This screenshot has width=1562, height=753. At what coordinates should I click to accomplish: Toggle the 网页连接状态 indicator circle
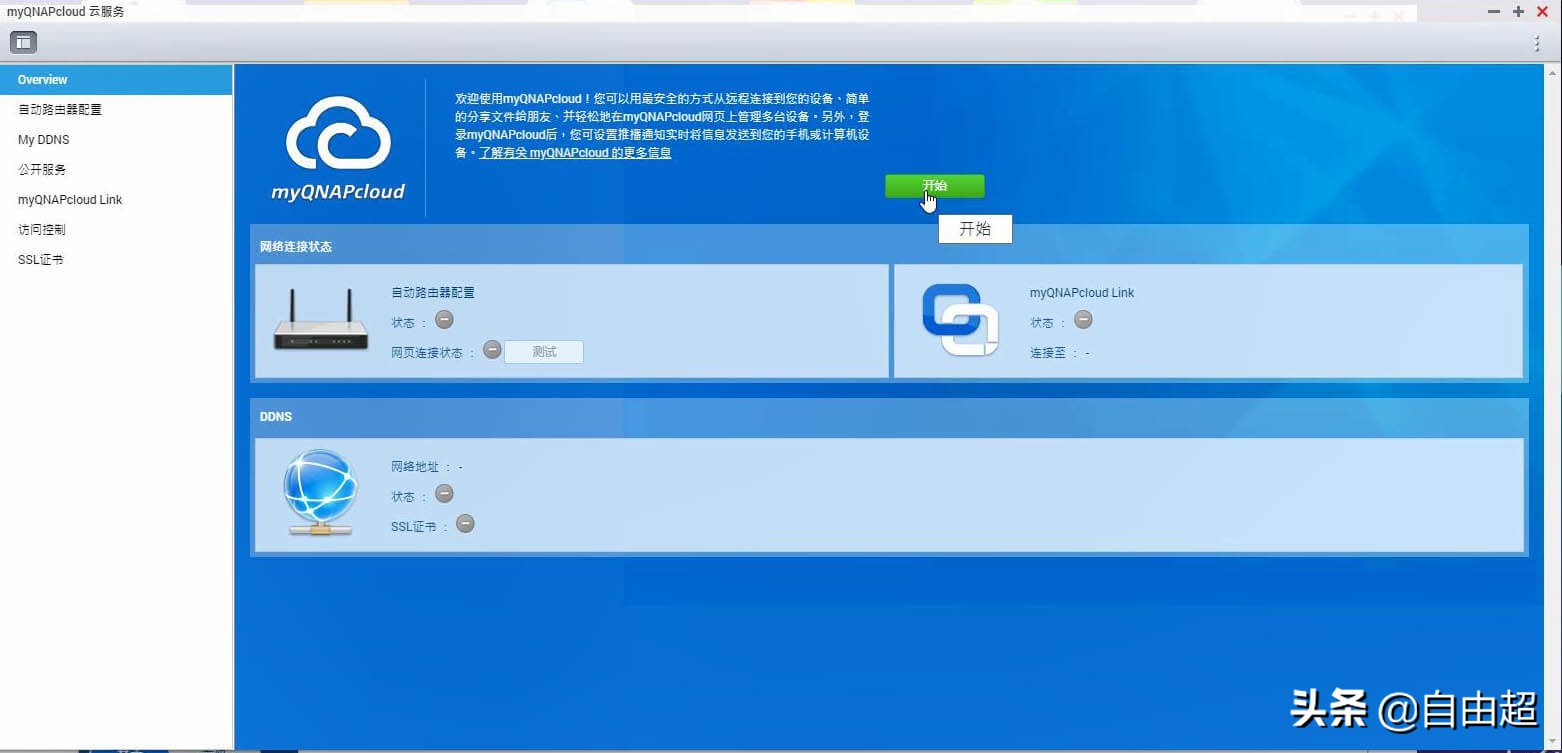coord(491,350)
